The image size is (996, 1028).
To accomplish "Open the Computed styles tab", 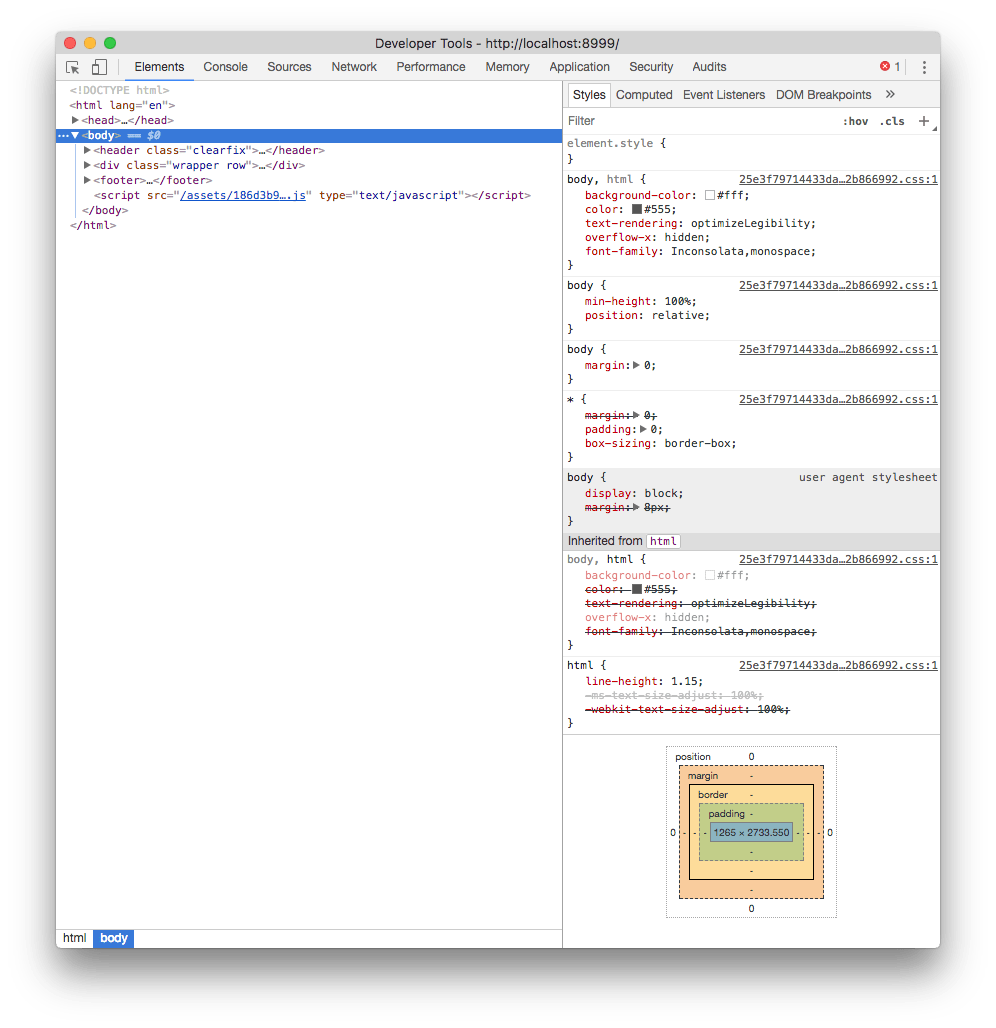I will (644, 94).
